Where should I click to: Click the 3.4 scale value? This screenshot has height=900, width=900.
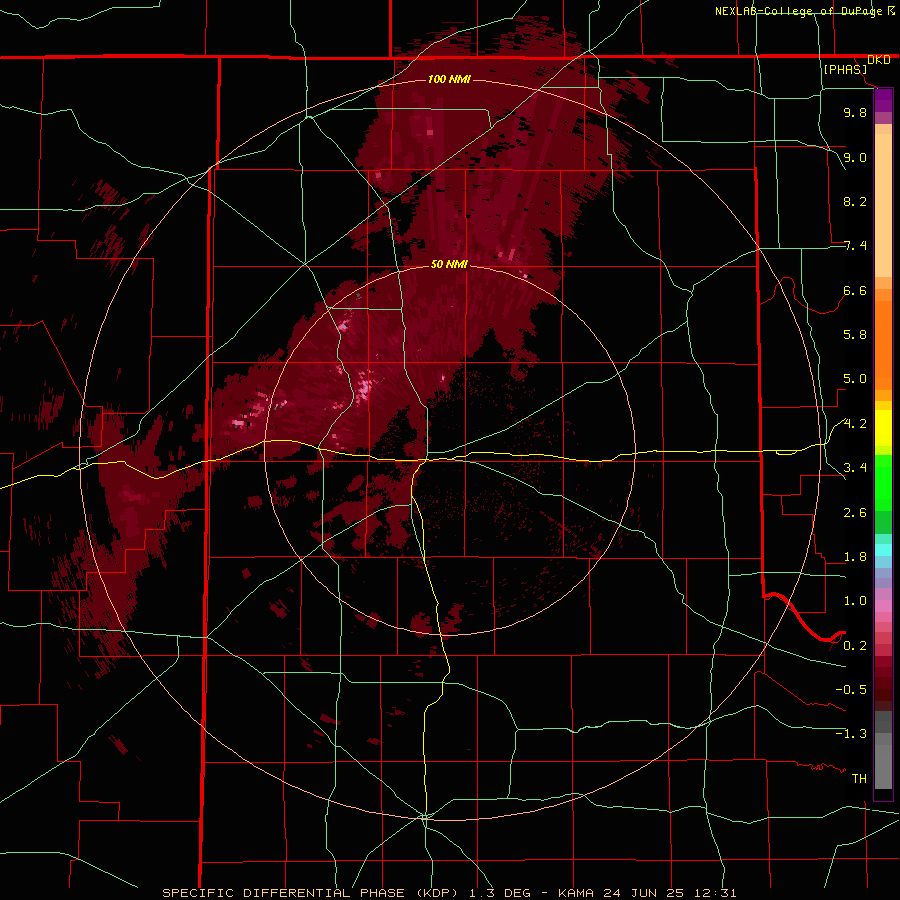click(x=855, y=468)
